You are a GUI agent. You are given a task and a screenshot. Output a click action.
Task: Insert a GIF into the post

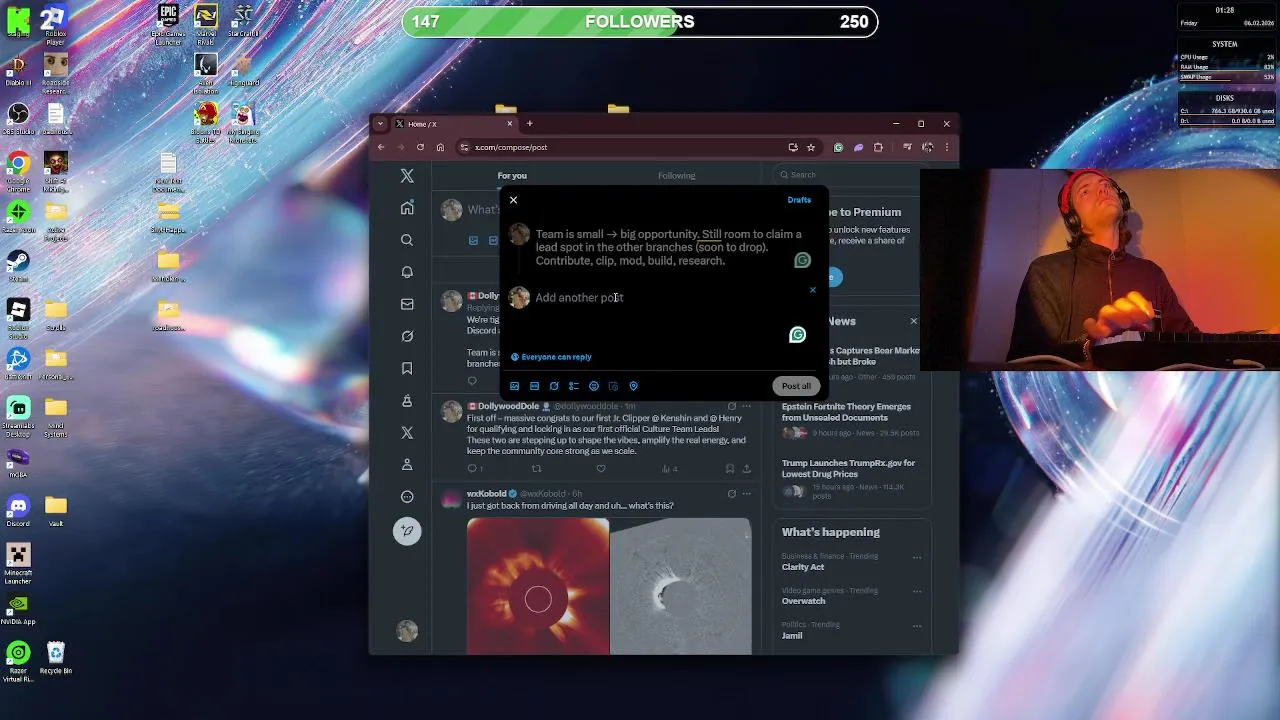click(x=534, y=386)
